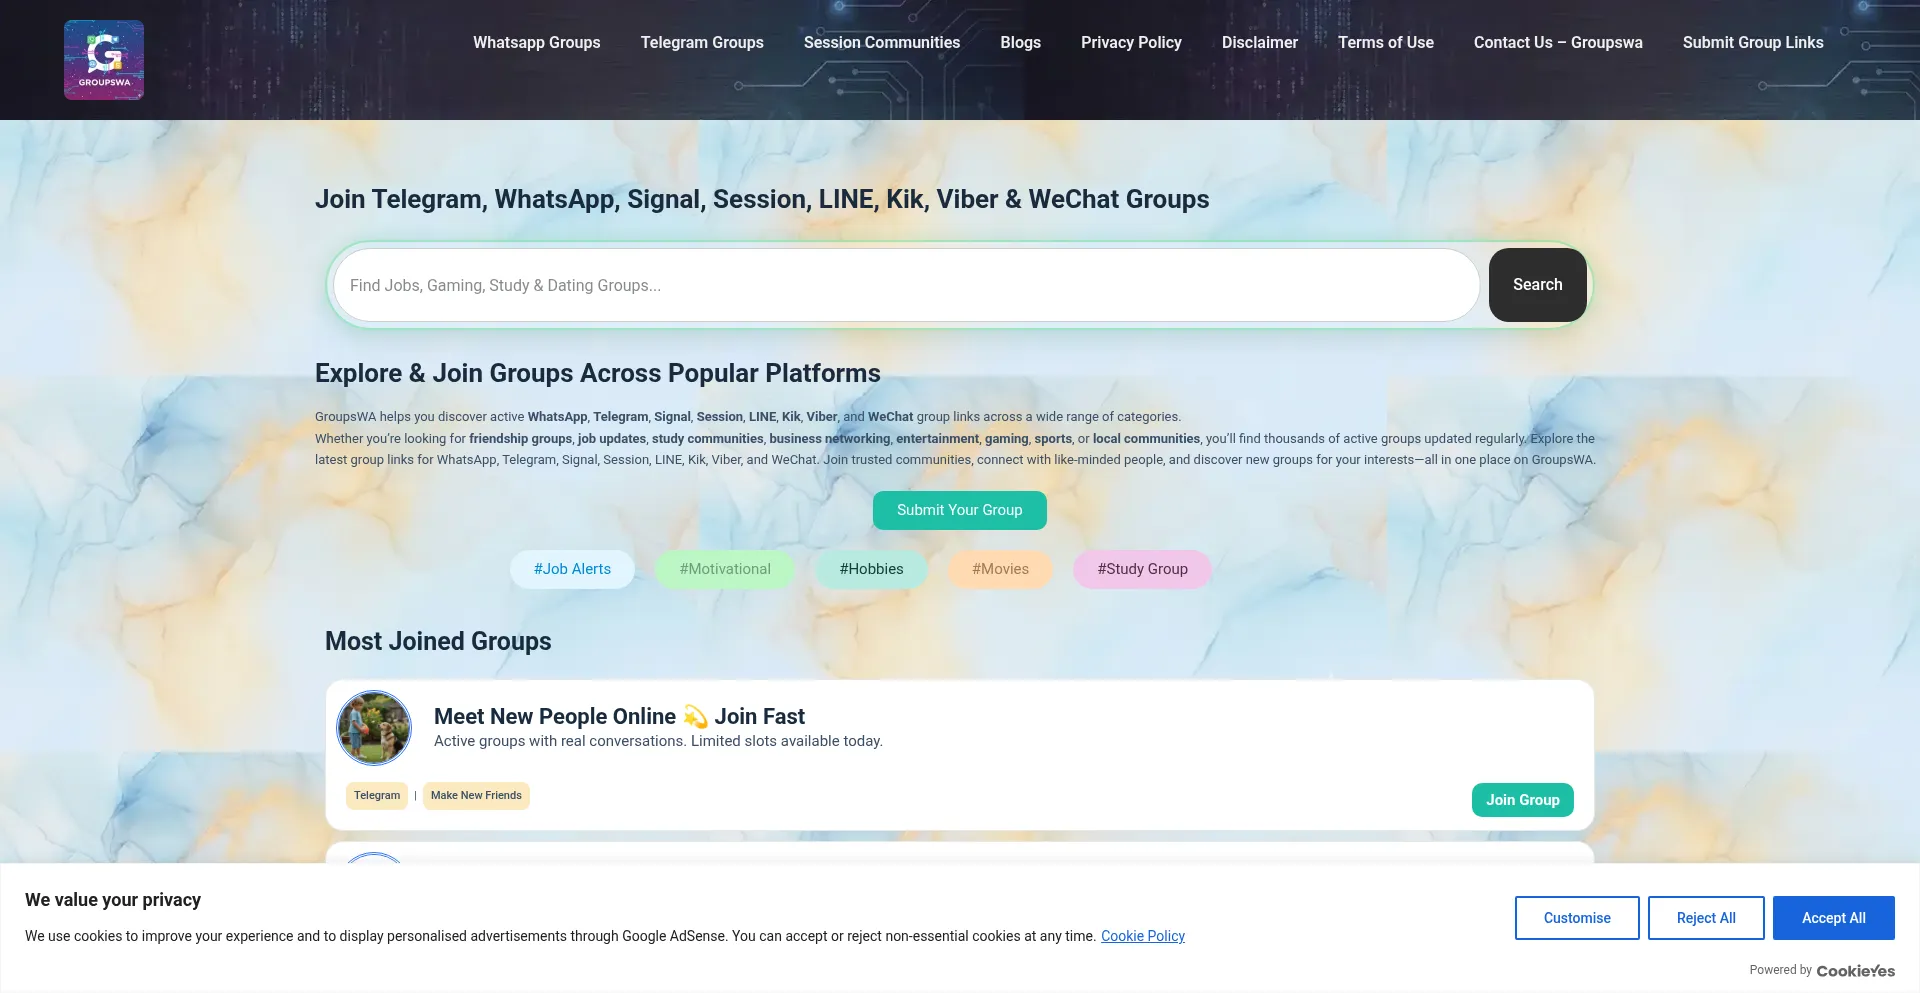
Task: Click Customise cookie preferences button
Action: coord(1577,918)
